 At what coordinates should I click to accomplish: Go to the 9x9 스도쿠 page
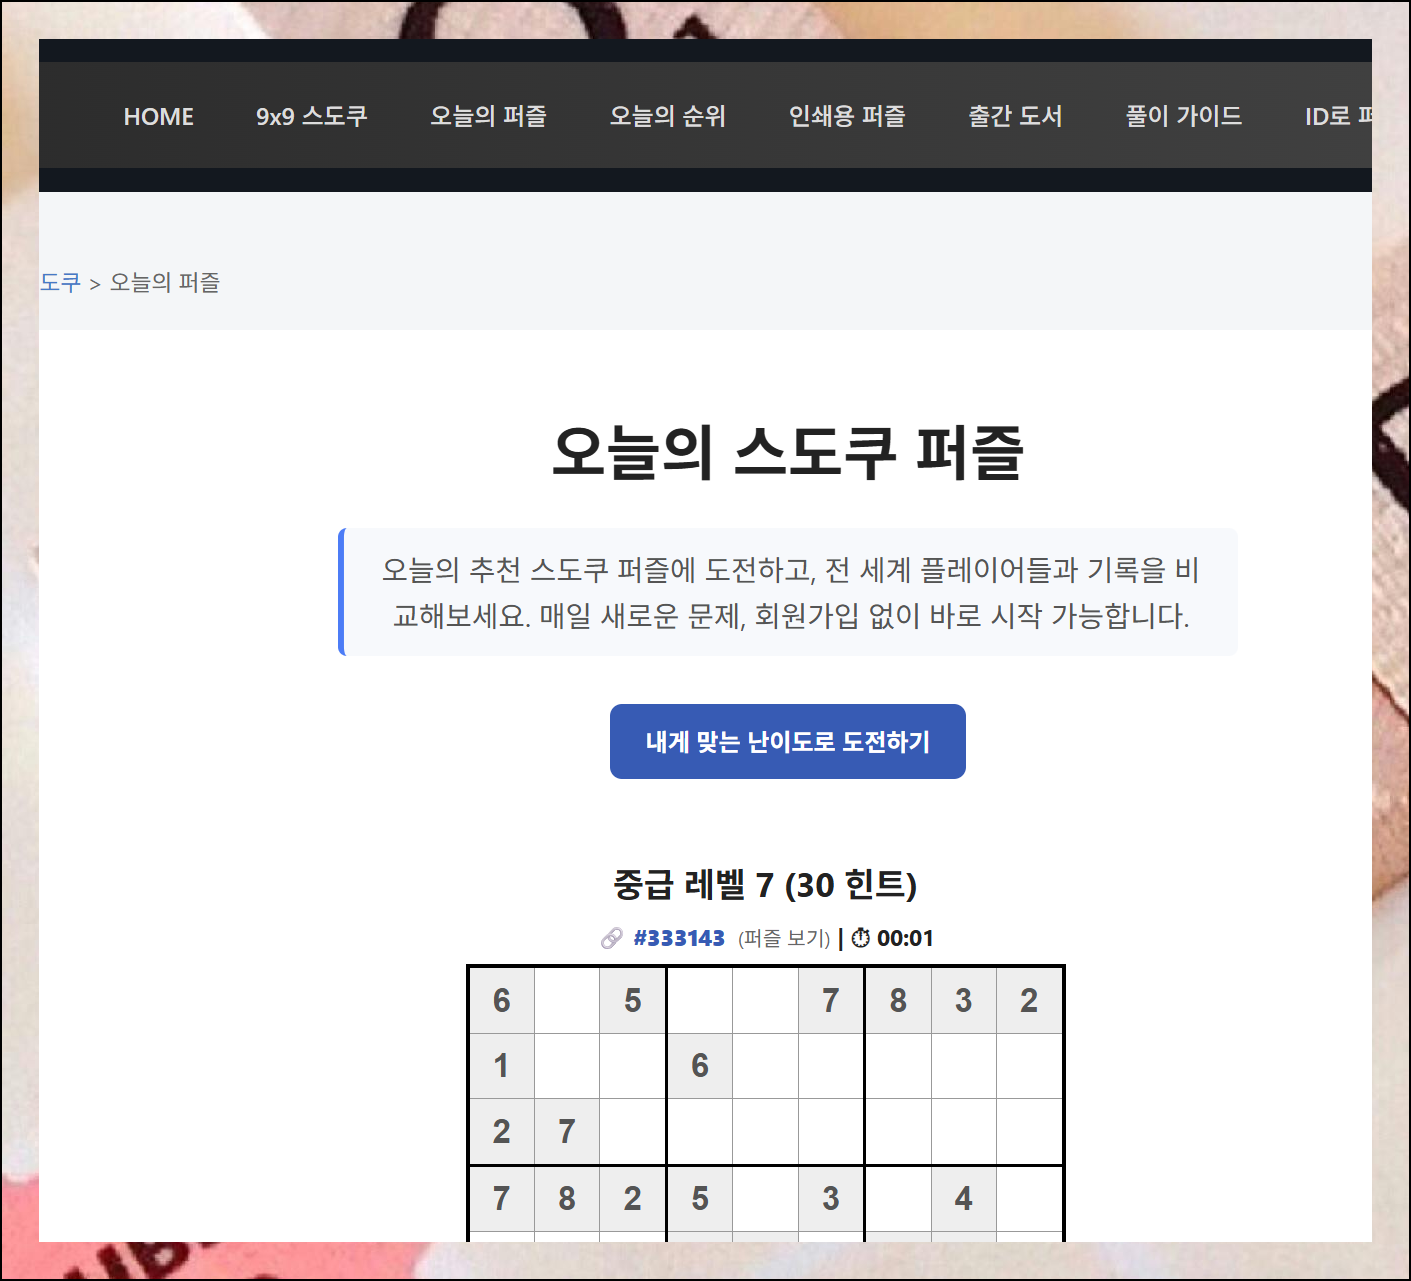click(x=312, y=116)
